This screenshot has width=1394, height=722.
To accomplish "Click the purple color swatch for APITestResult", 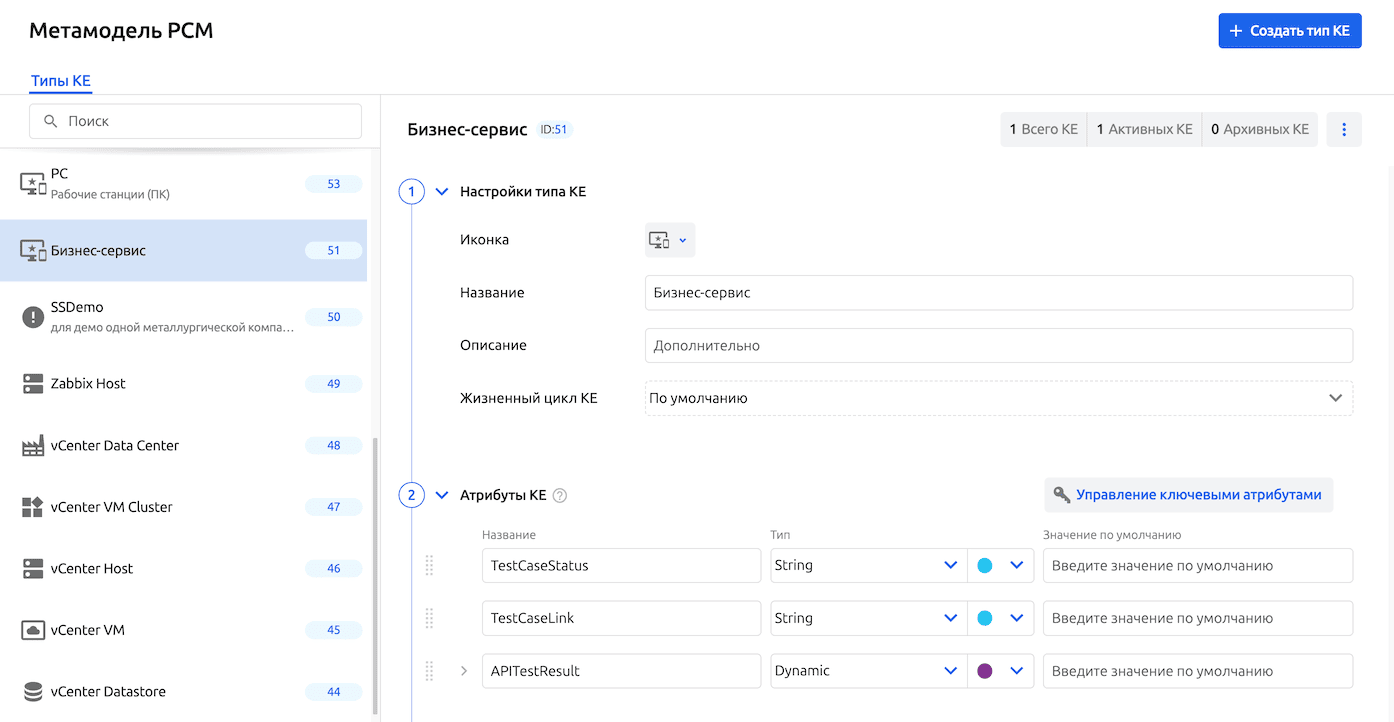I will point(984,671).
